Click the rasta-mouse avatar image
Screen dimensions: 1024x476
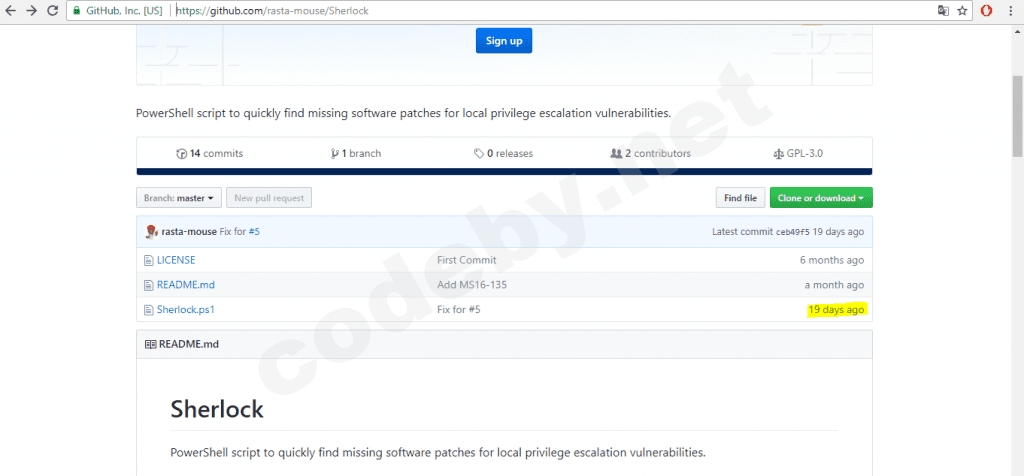coord(152,231)
